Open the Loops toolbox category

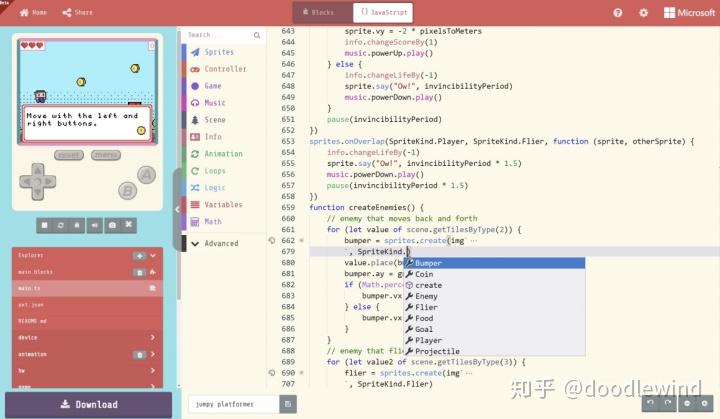(224, 171)
